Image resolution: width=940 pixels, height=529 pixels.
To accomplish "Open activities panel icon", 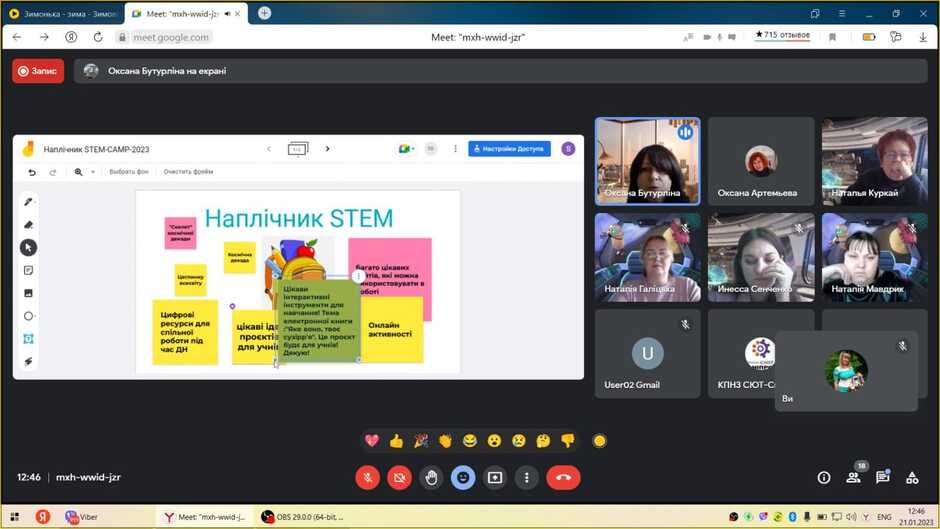I will tap(912, 477).
